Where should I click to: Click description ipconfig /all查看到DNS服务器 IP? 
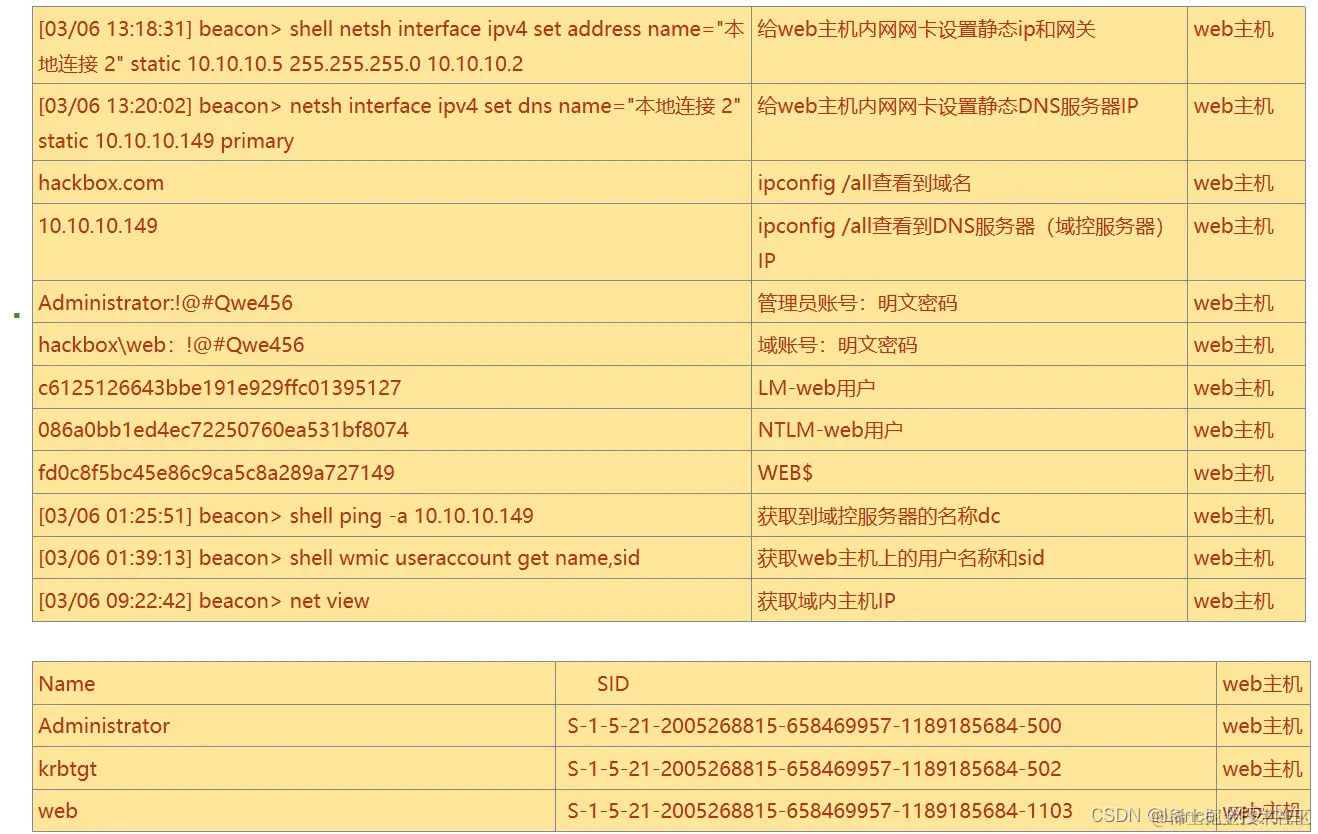point(961,243)
